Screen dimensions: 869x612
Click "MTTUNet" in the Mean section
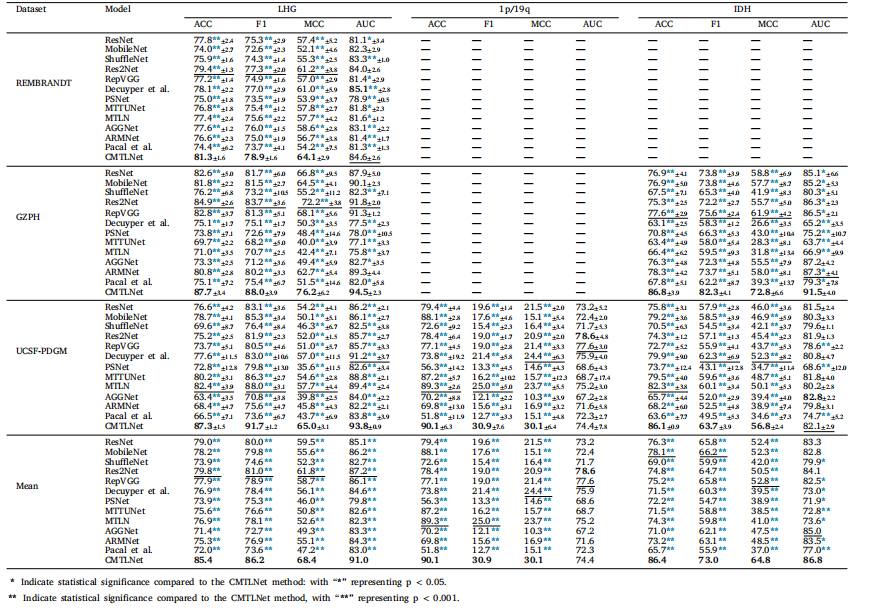125,511
